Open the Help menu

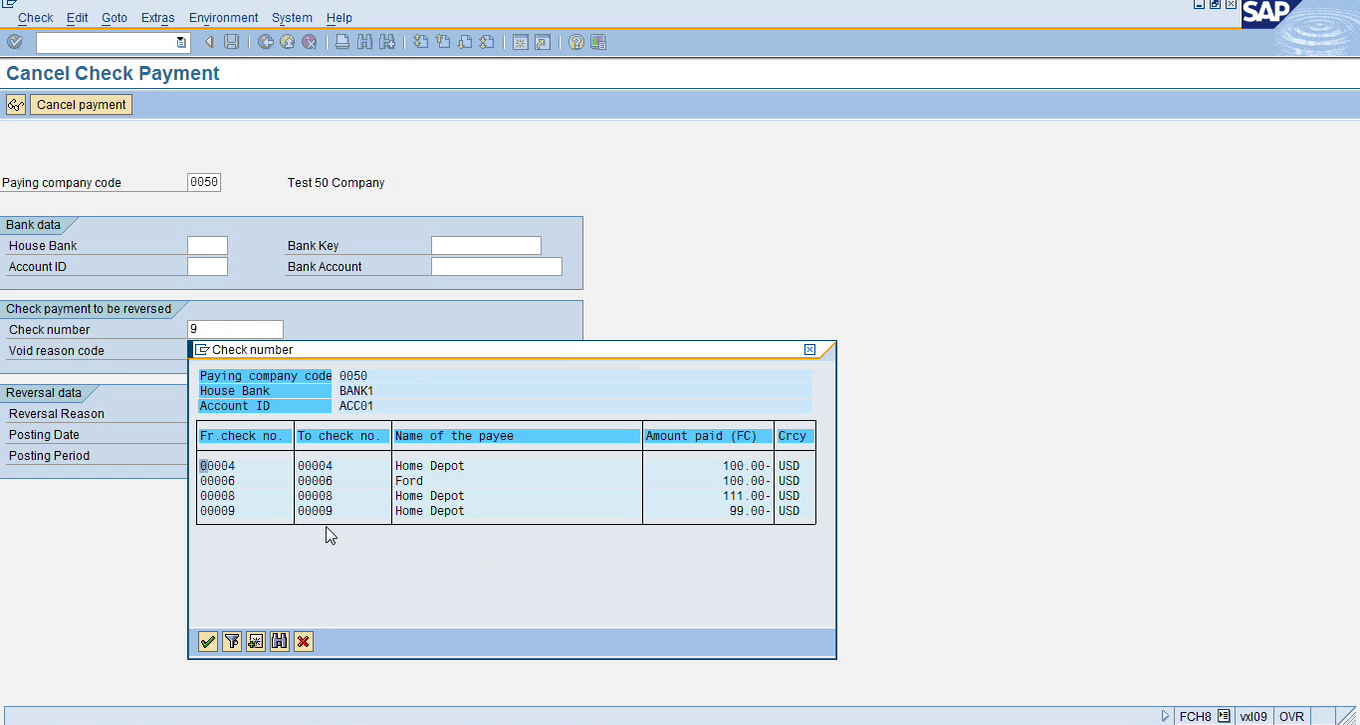[339, 18]
